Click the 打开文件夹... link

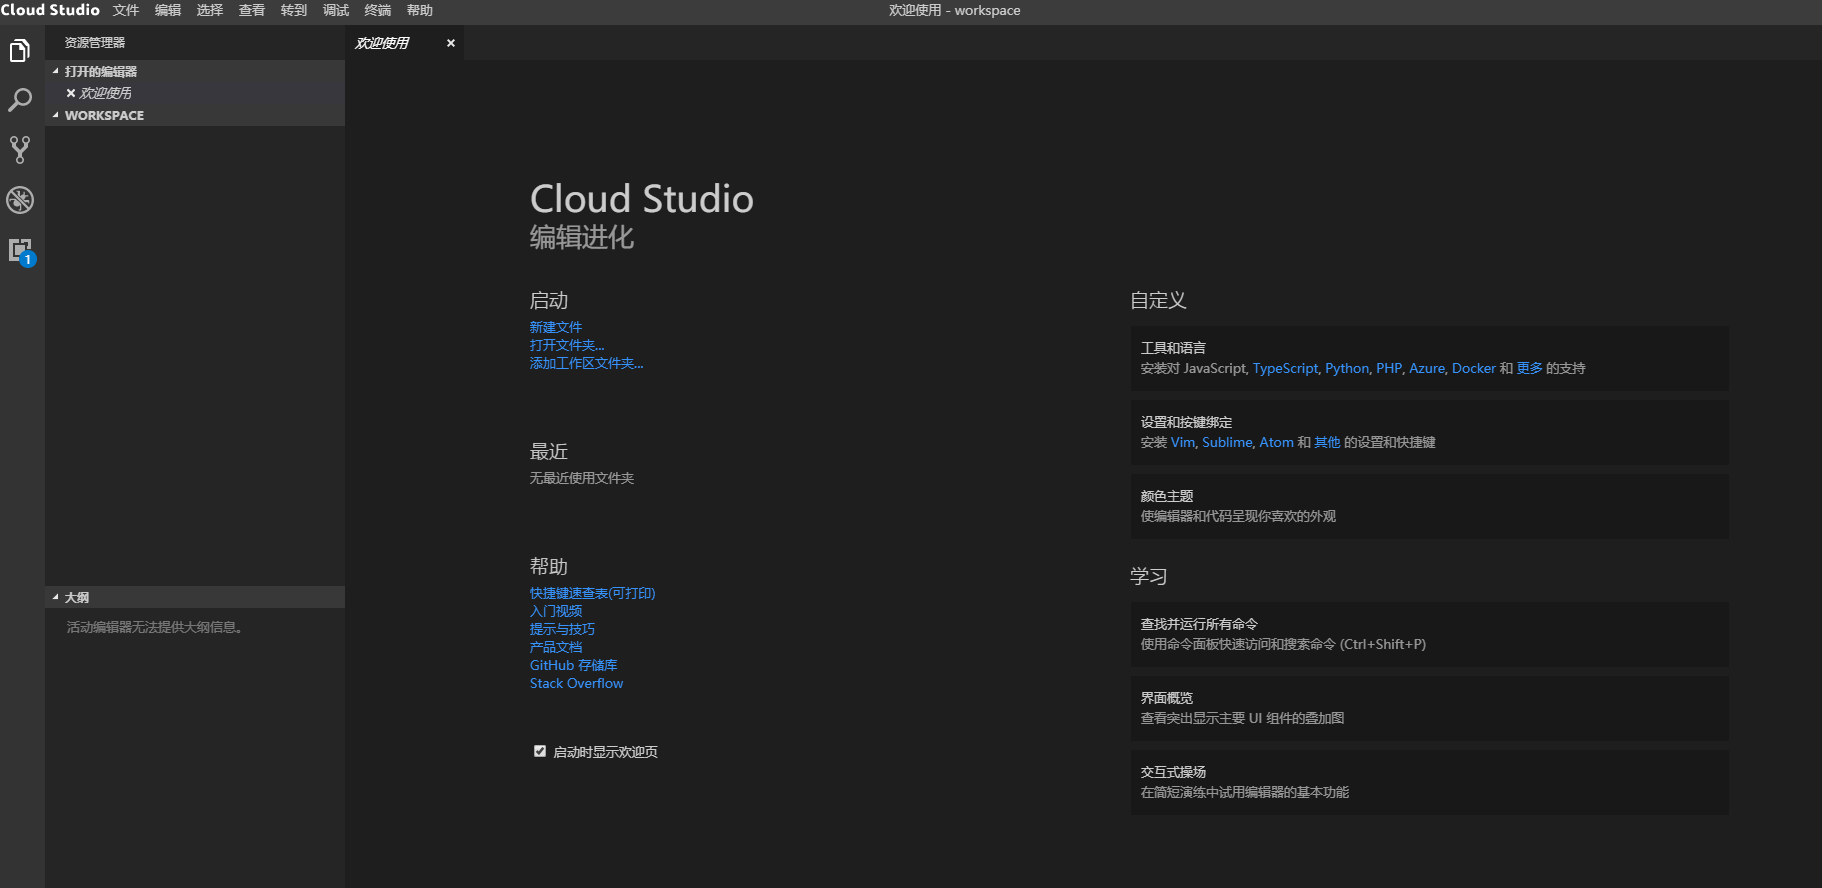coord(567,345)
